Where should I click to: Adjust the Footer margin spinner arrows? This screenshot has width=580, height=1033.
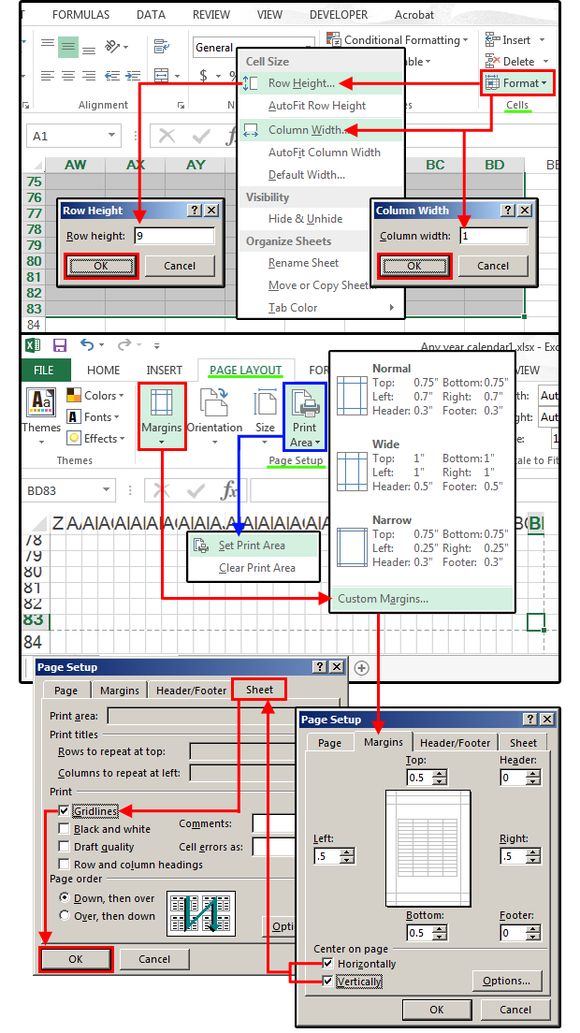point(534,933)
